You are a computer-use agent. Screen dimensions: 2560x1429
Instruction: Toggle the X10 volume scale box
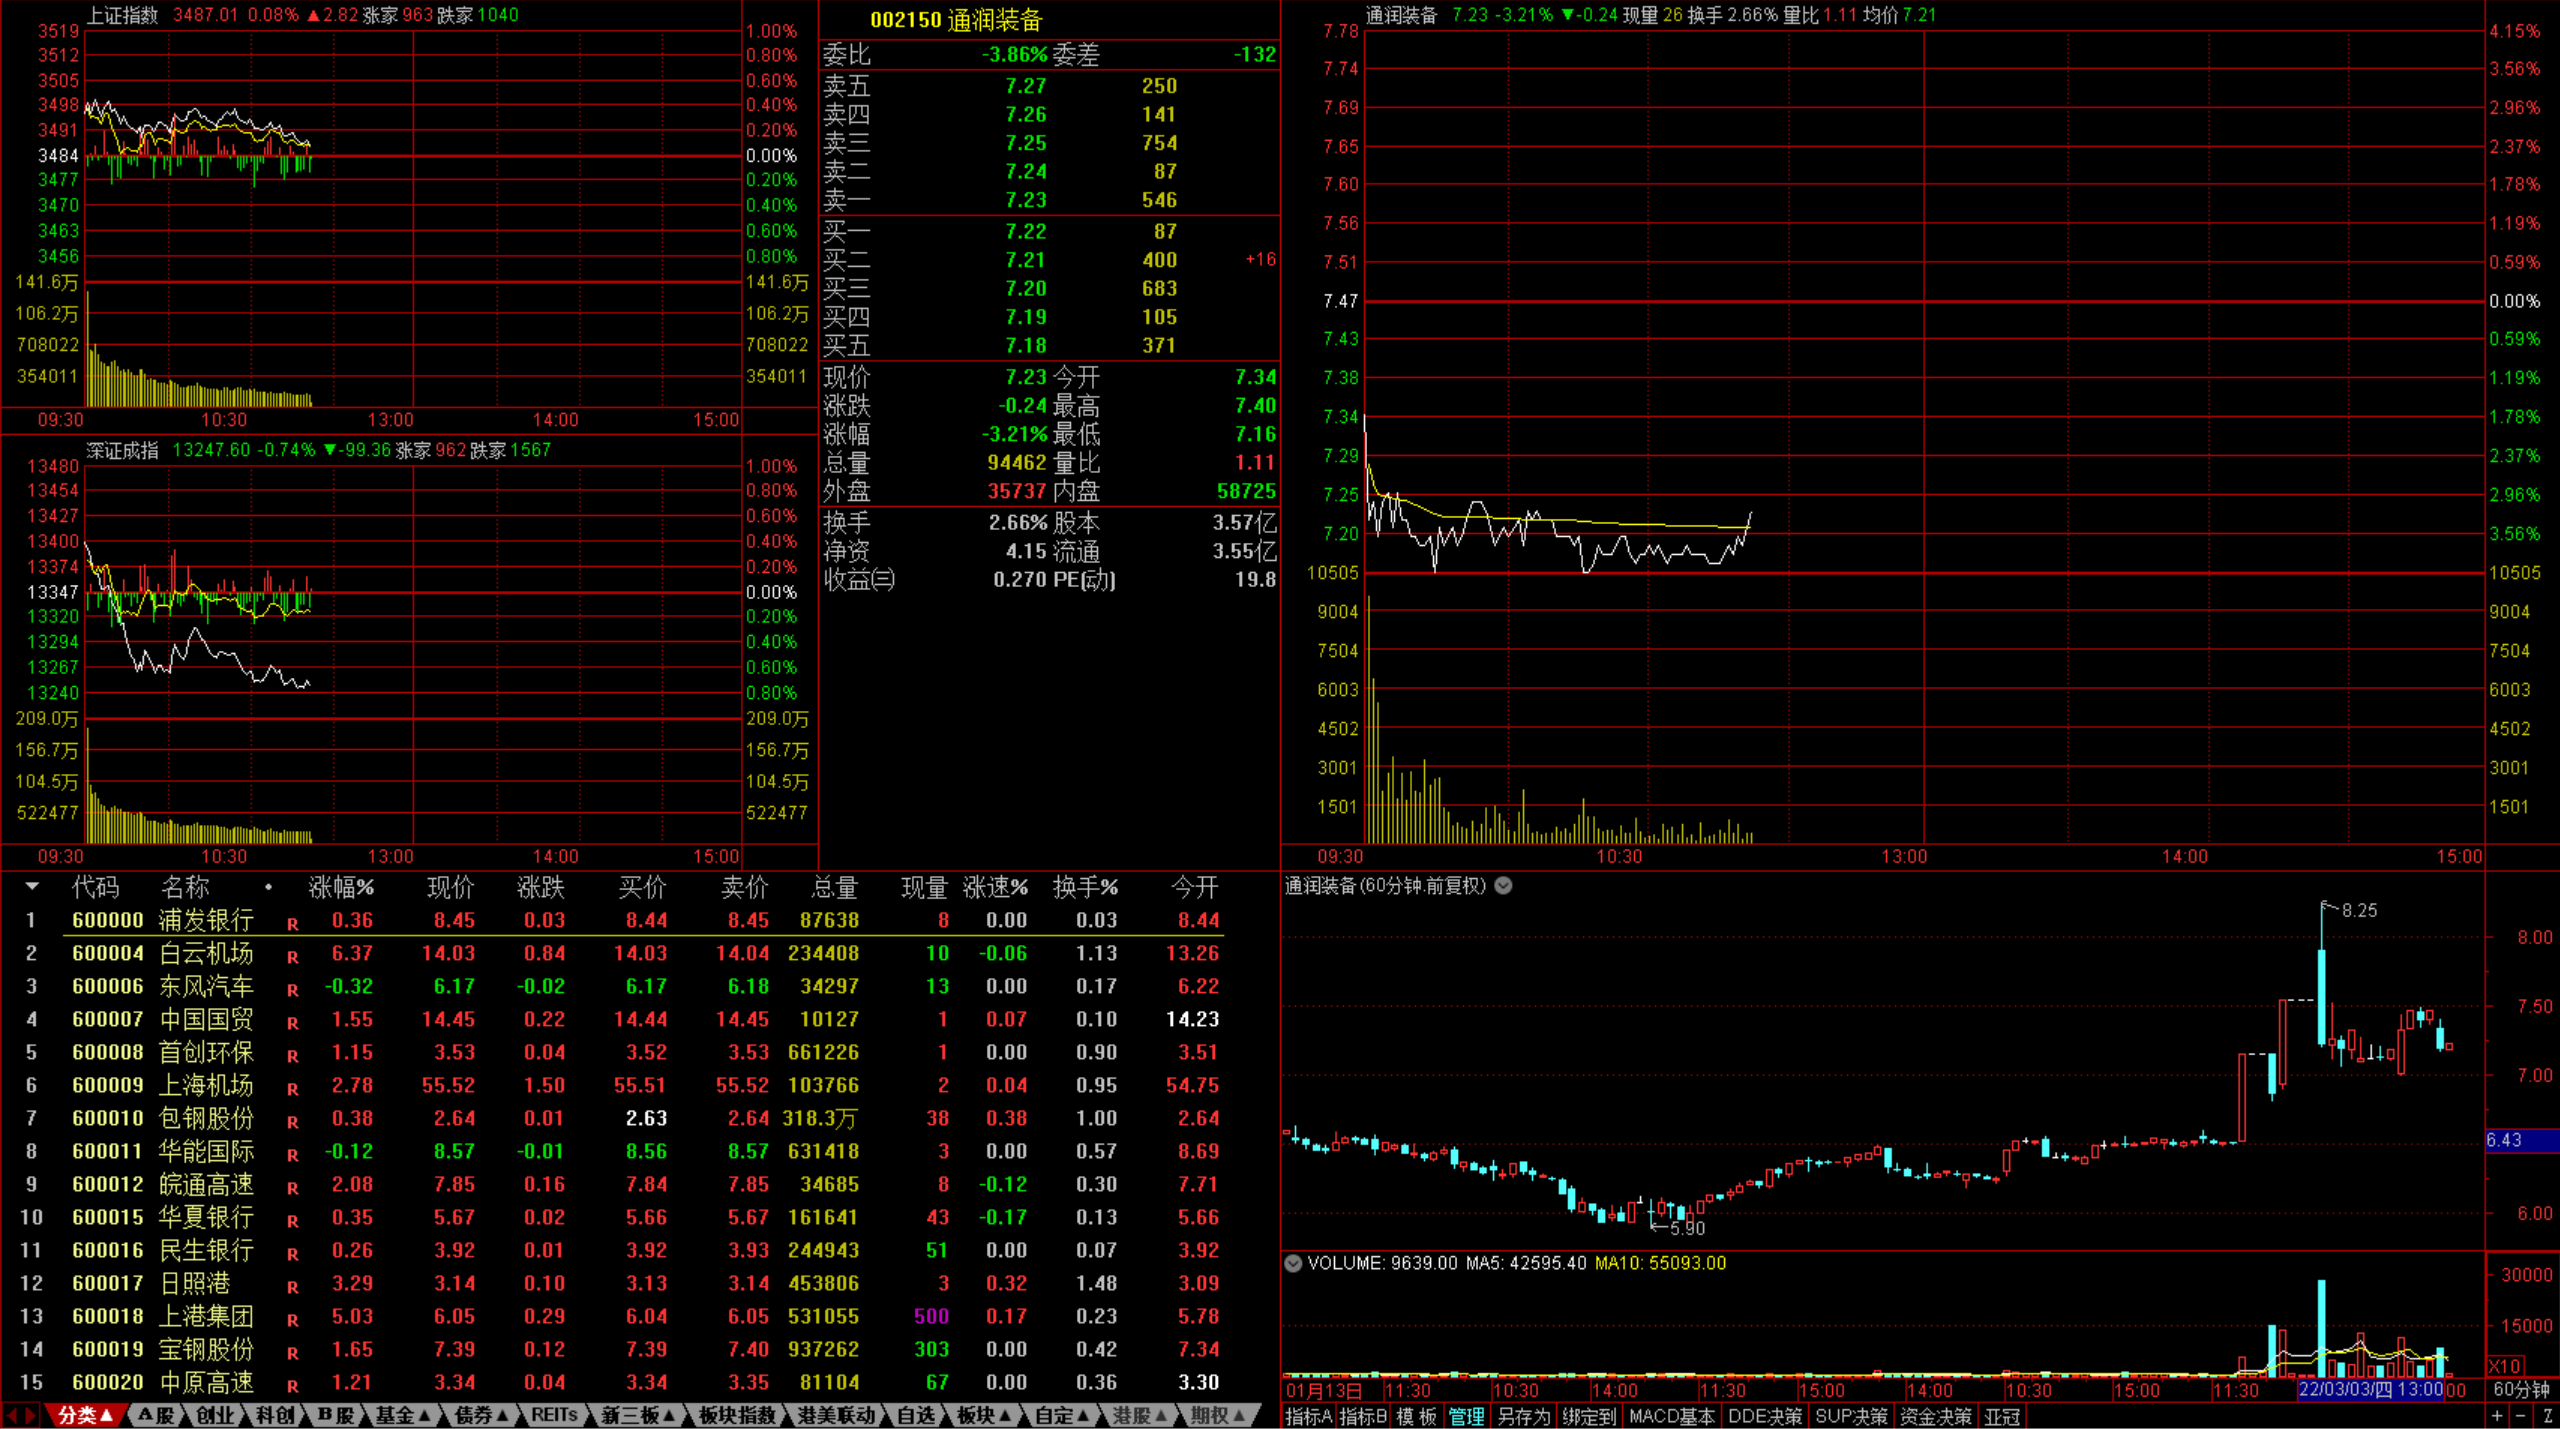(2504, 1365)
